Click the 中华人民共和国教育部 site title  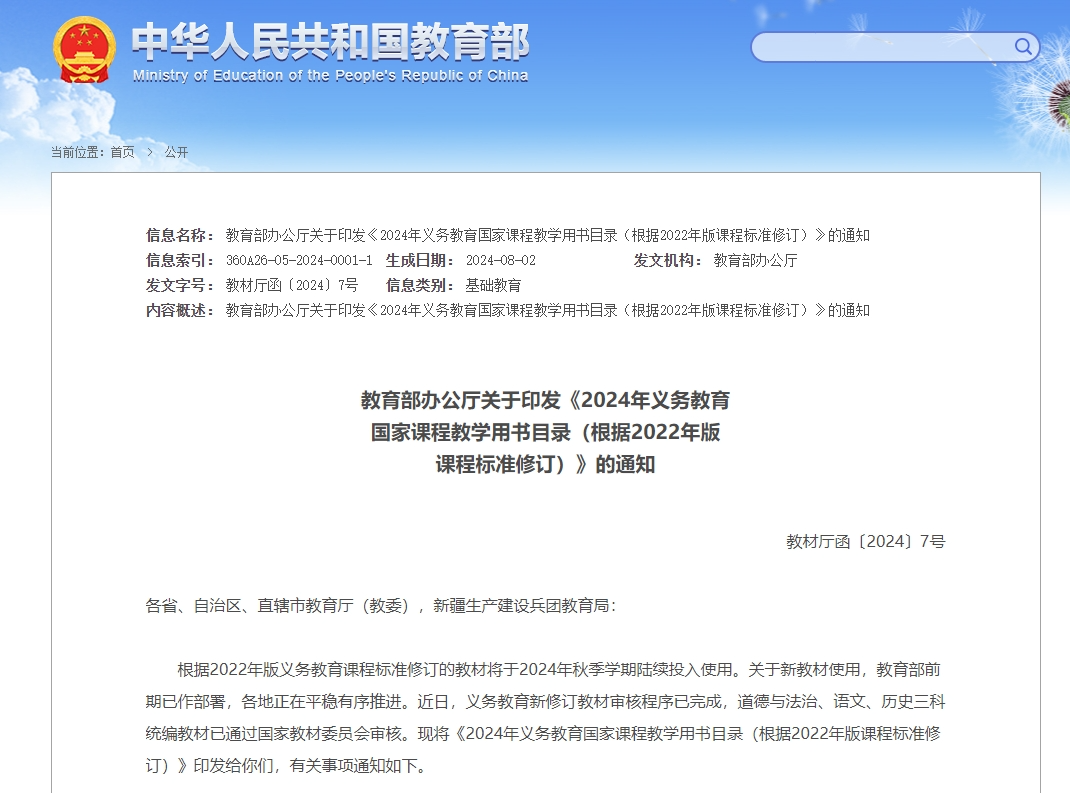[330, 42]
